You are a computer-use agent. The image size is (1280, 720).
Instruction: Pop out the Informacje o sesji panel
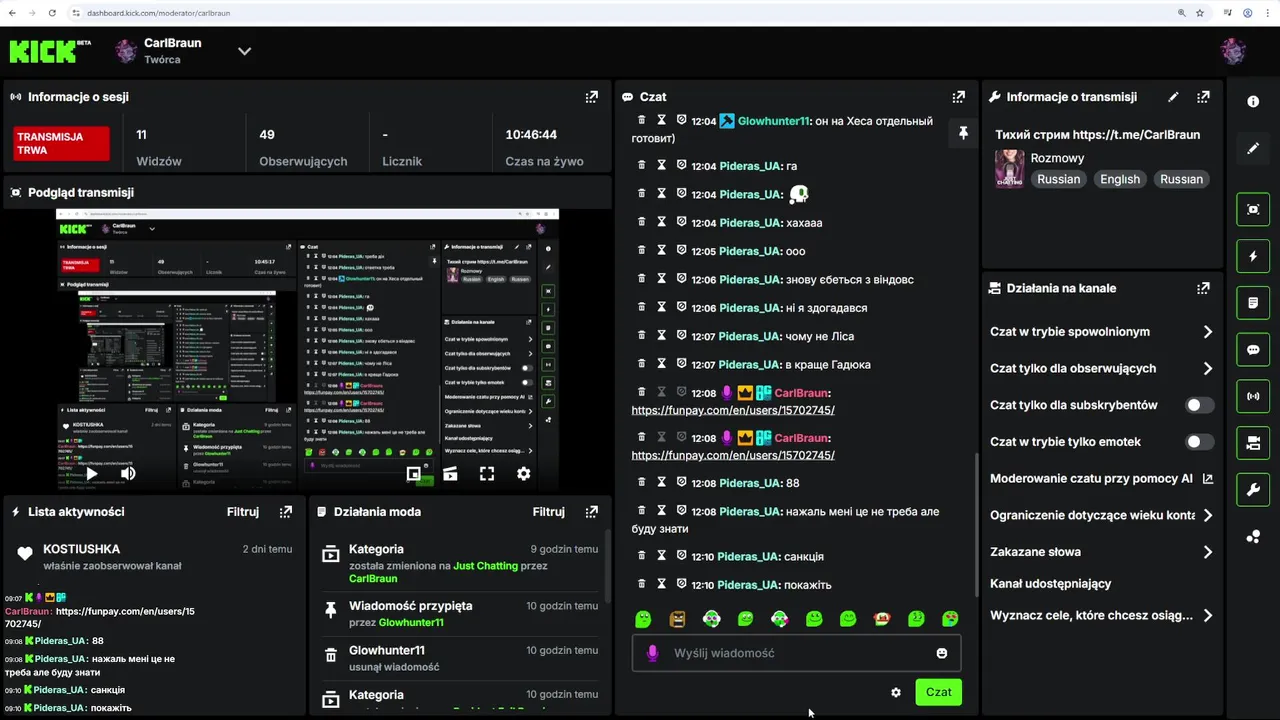[592, 97]
